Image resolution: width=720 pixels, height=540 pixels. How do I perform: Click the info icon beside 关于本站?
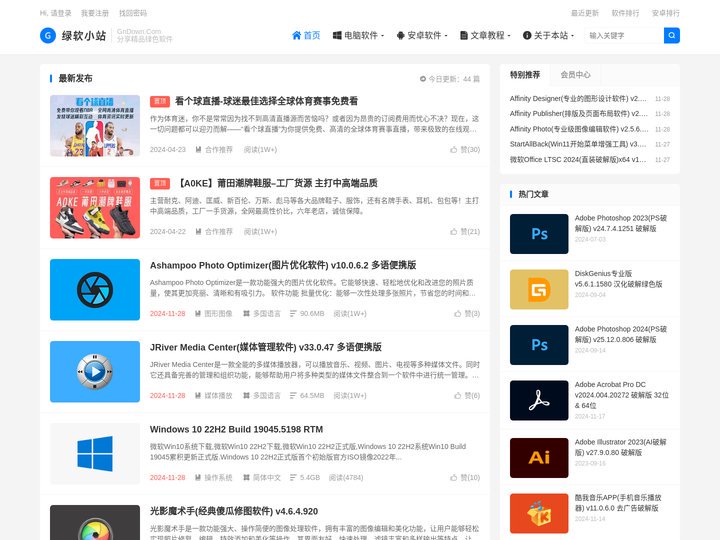coord(527,35)
